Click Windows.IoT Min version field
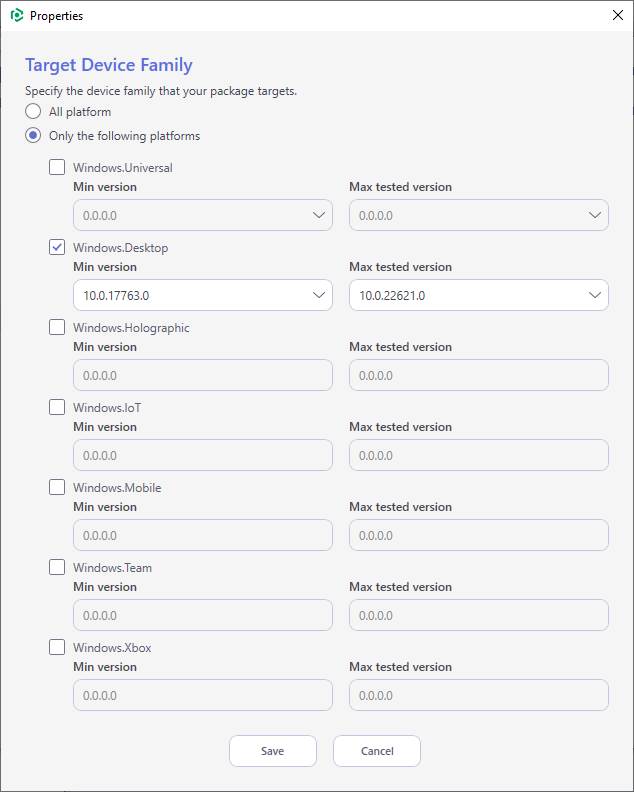 203,455
